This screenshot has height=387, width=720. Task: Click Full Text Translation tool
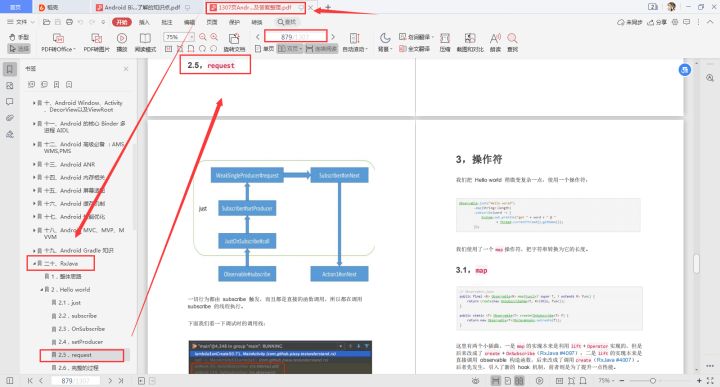click(x=414, y=48)
